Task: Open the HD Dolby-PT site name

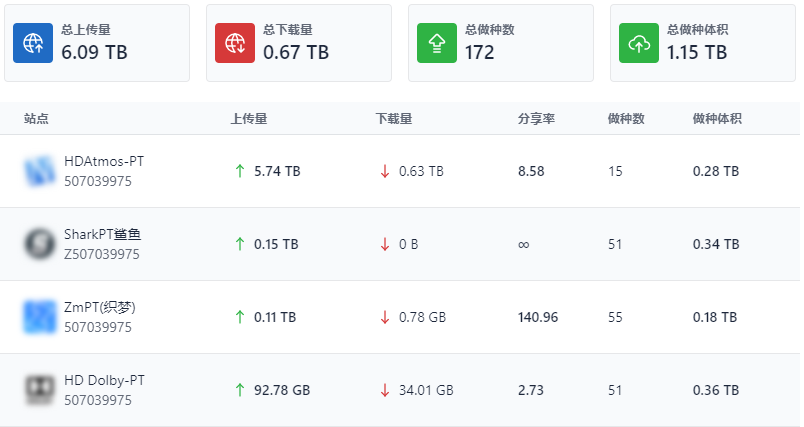Action: click(105, 380)
